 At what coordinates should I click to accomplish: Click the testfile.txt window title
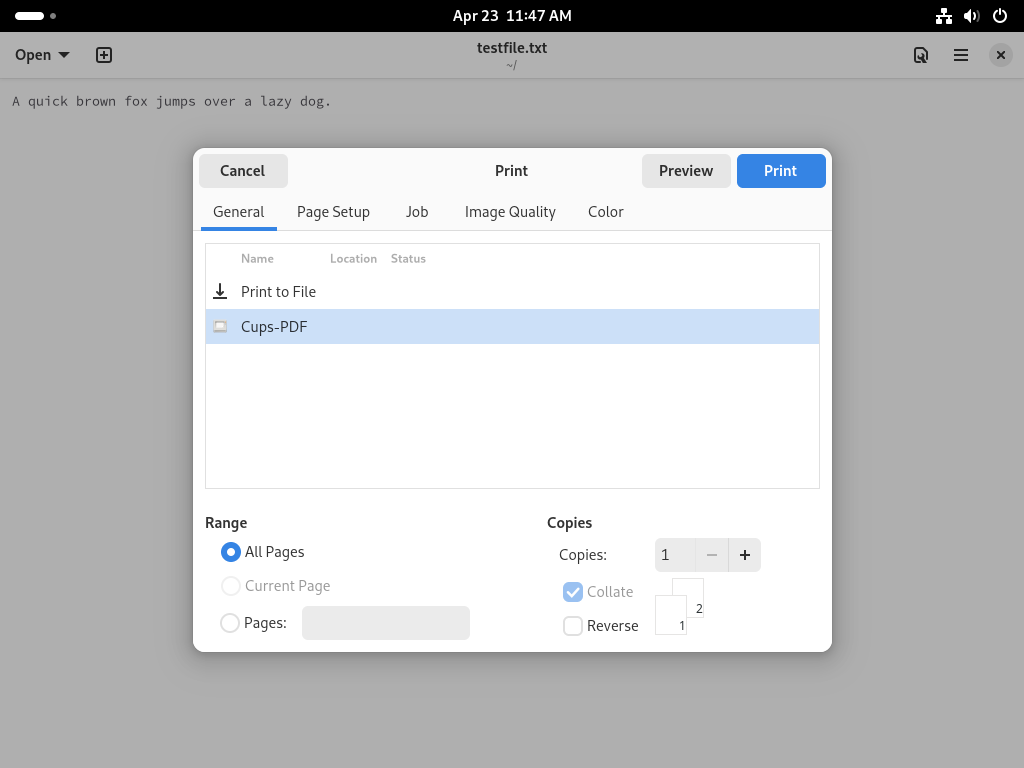[512, 48]
